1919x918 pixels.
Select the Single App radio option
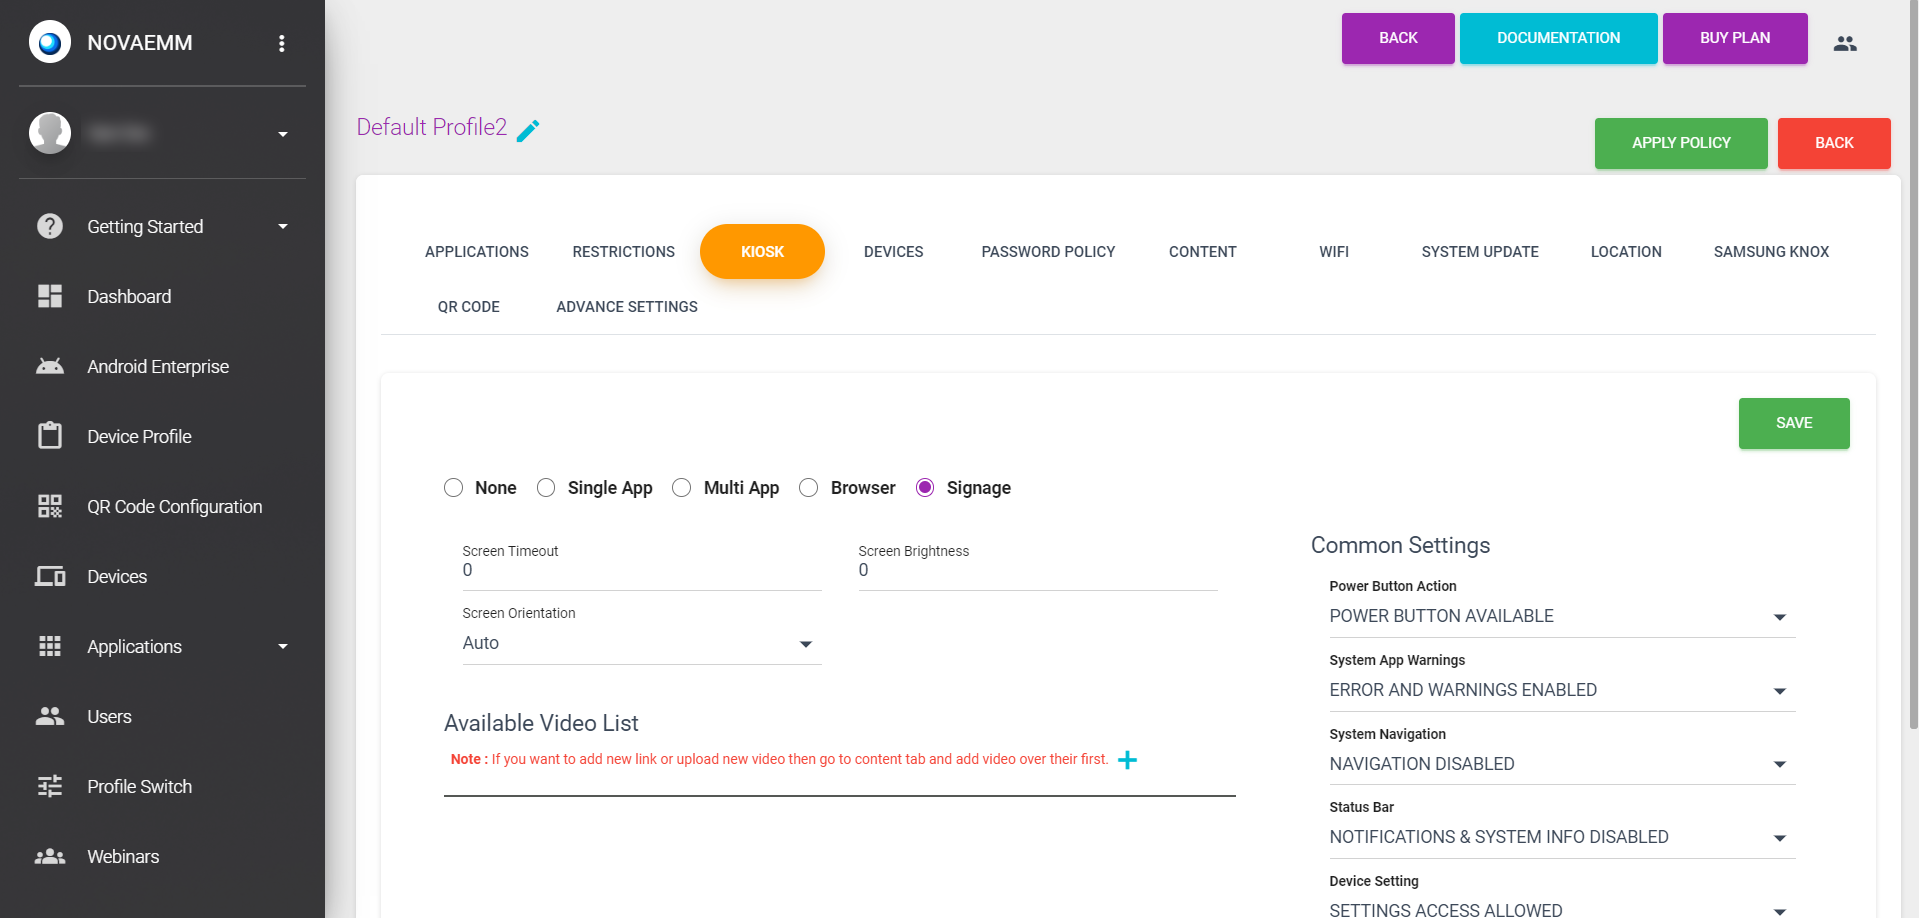pos(546,488)
